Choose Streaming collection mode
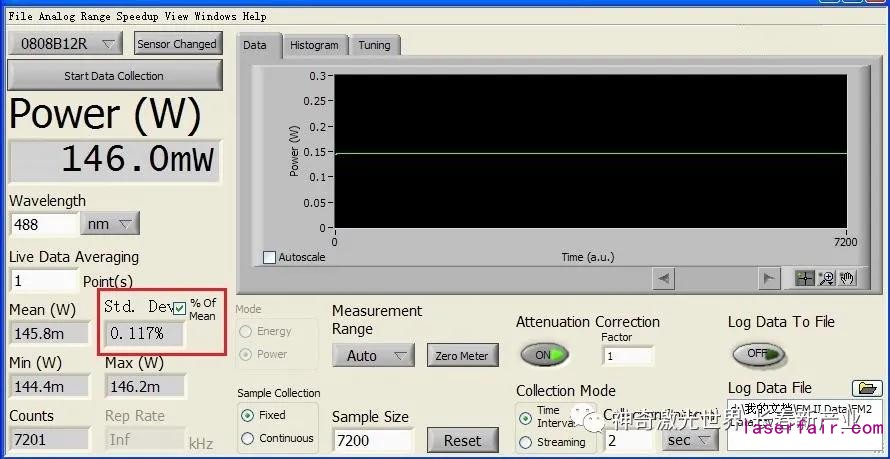 pyautogui.click(x=525, y=442)
